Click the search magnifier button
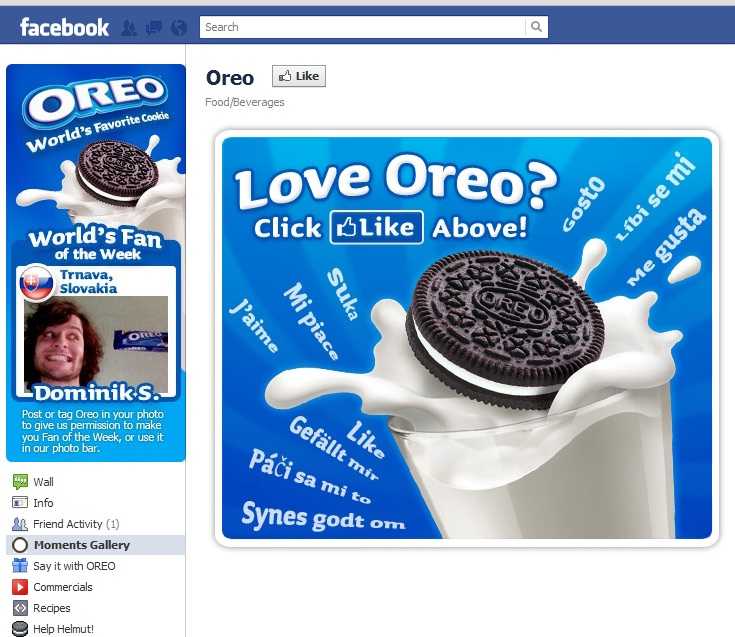The width and height of the screenshot is (735, 637). (x=537, y=27)
